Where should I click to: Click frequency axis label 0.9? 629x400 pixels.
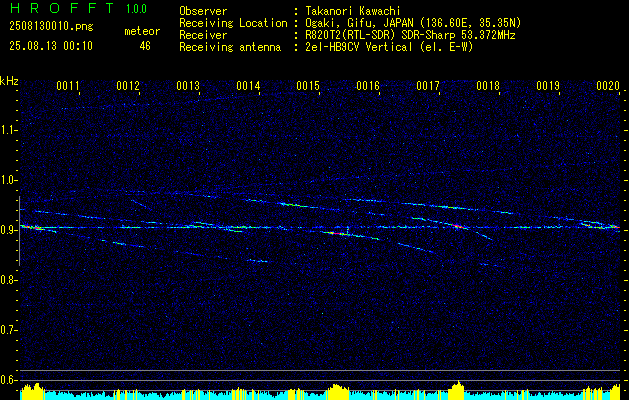pos(8,230)
